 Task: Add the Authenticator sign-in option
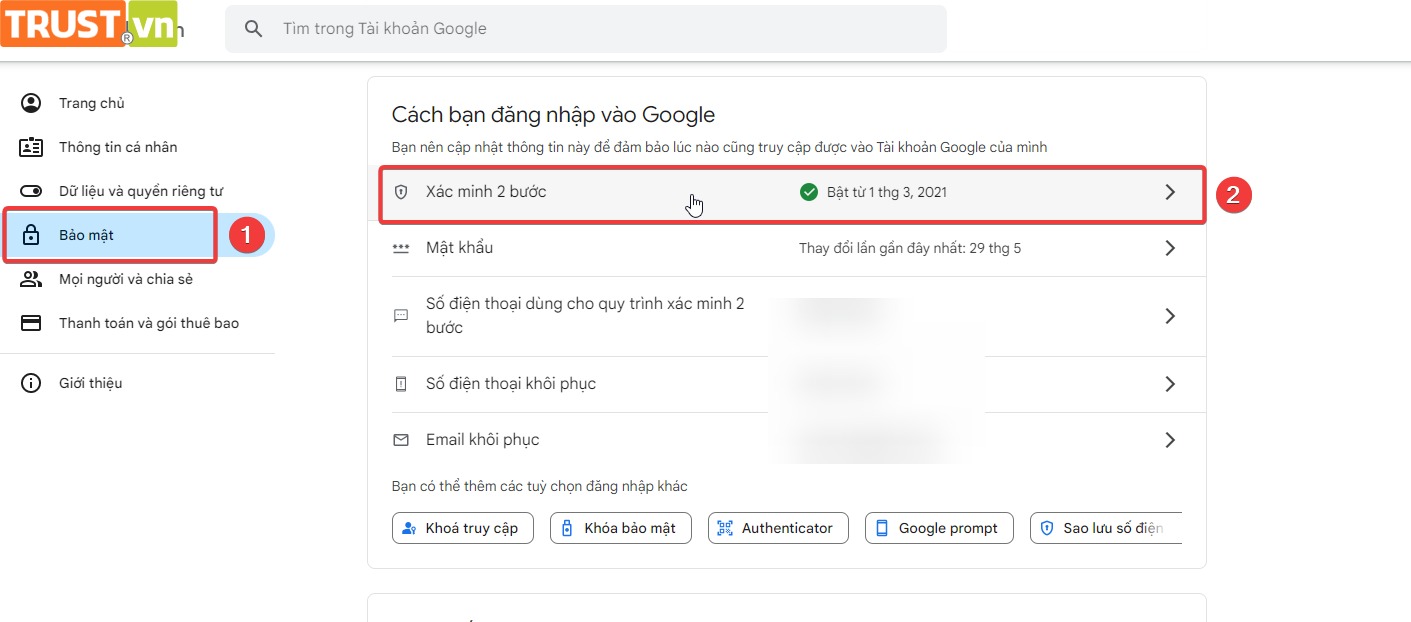click(x=778, y=528)
